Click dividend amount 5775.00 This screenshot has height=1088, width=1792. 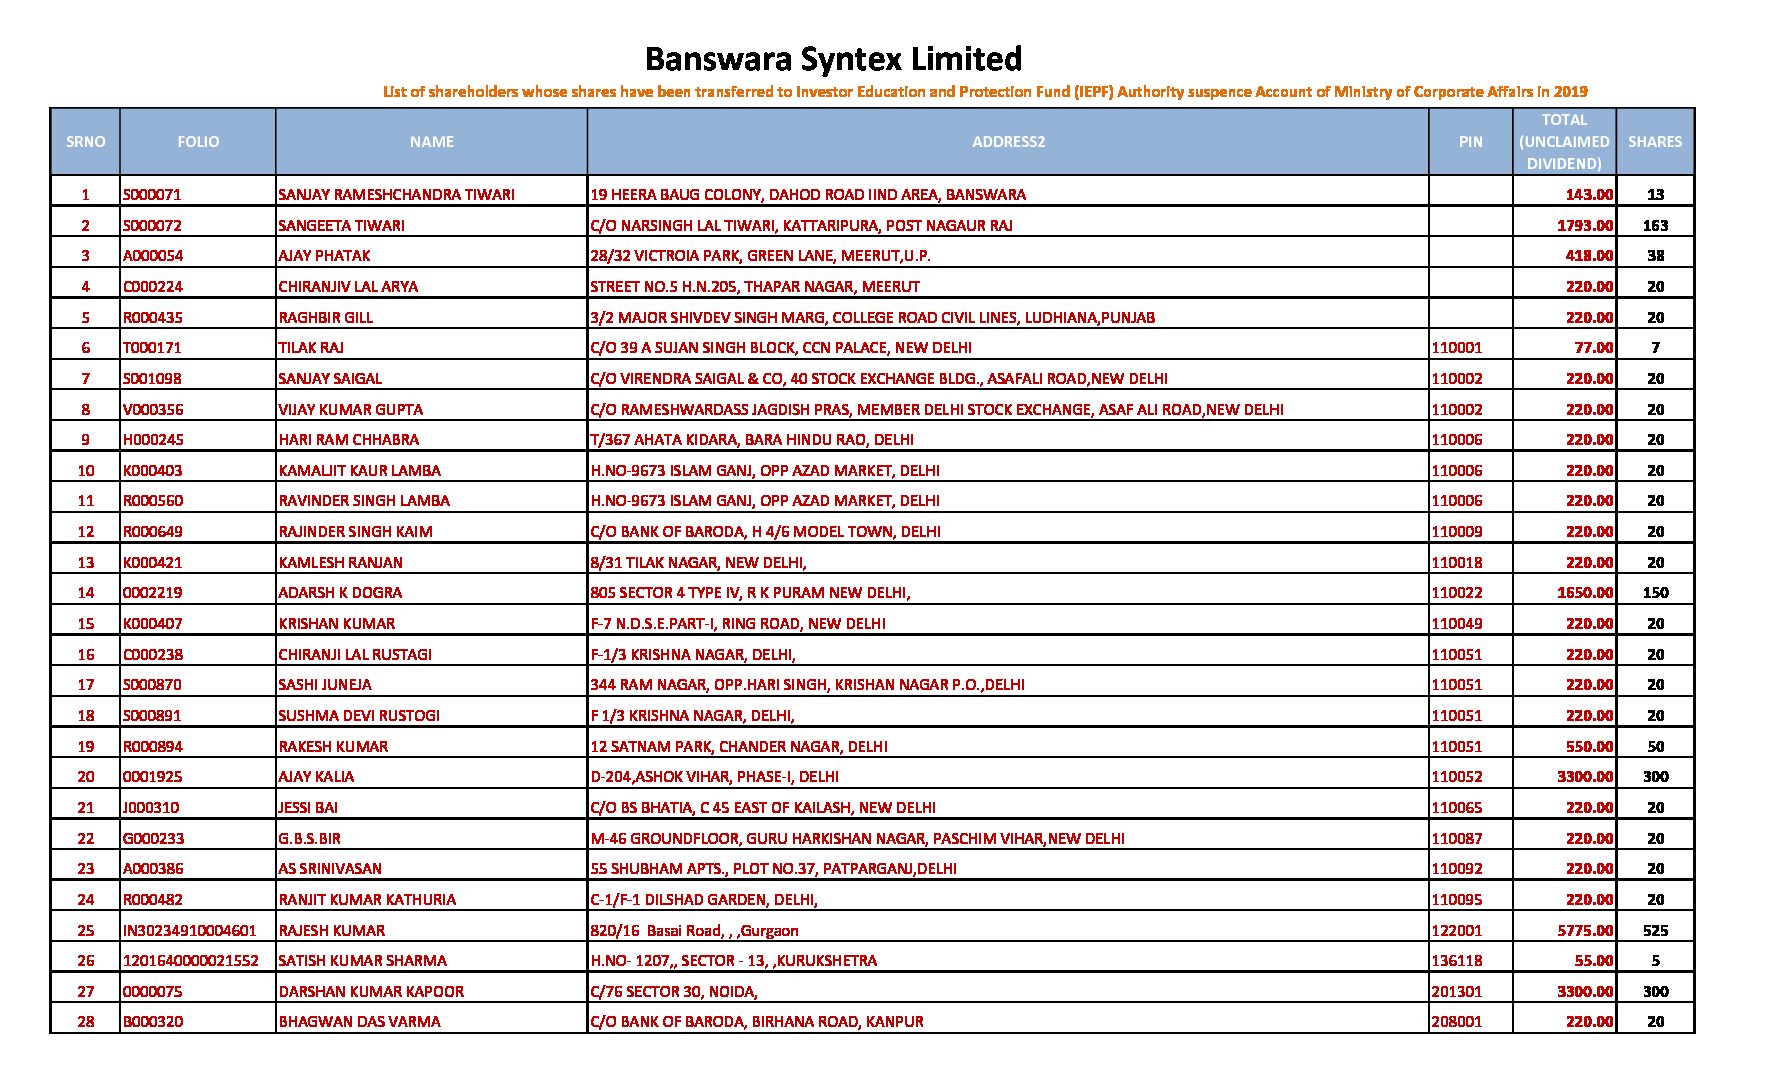1585,930
